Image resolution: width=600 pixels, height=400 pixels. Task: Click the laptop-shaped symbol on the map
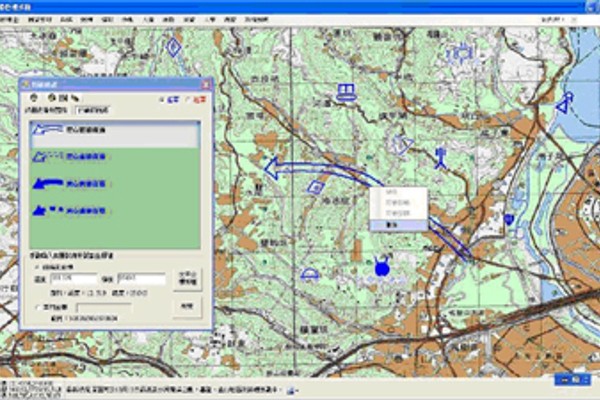click(x=347, y=92)
